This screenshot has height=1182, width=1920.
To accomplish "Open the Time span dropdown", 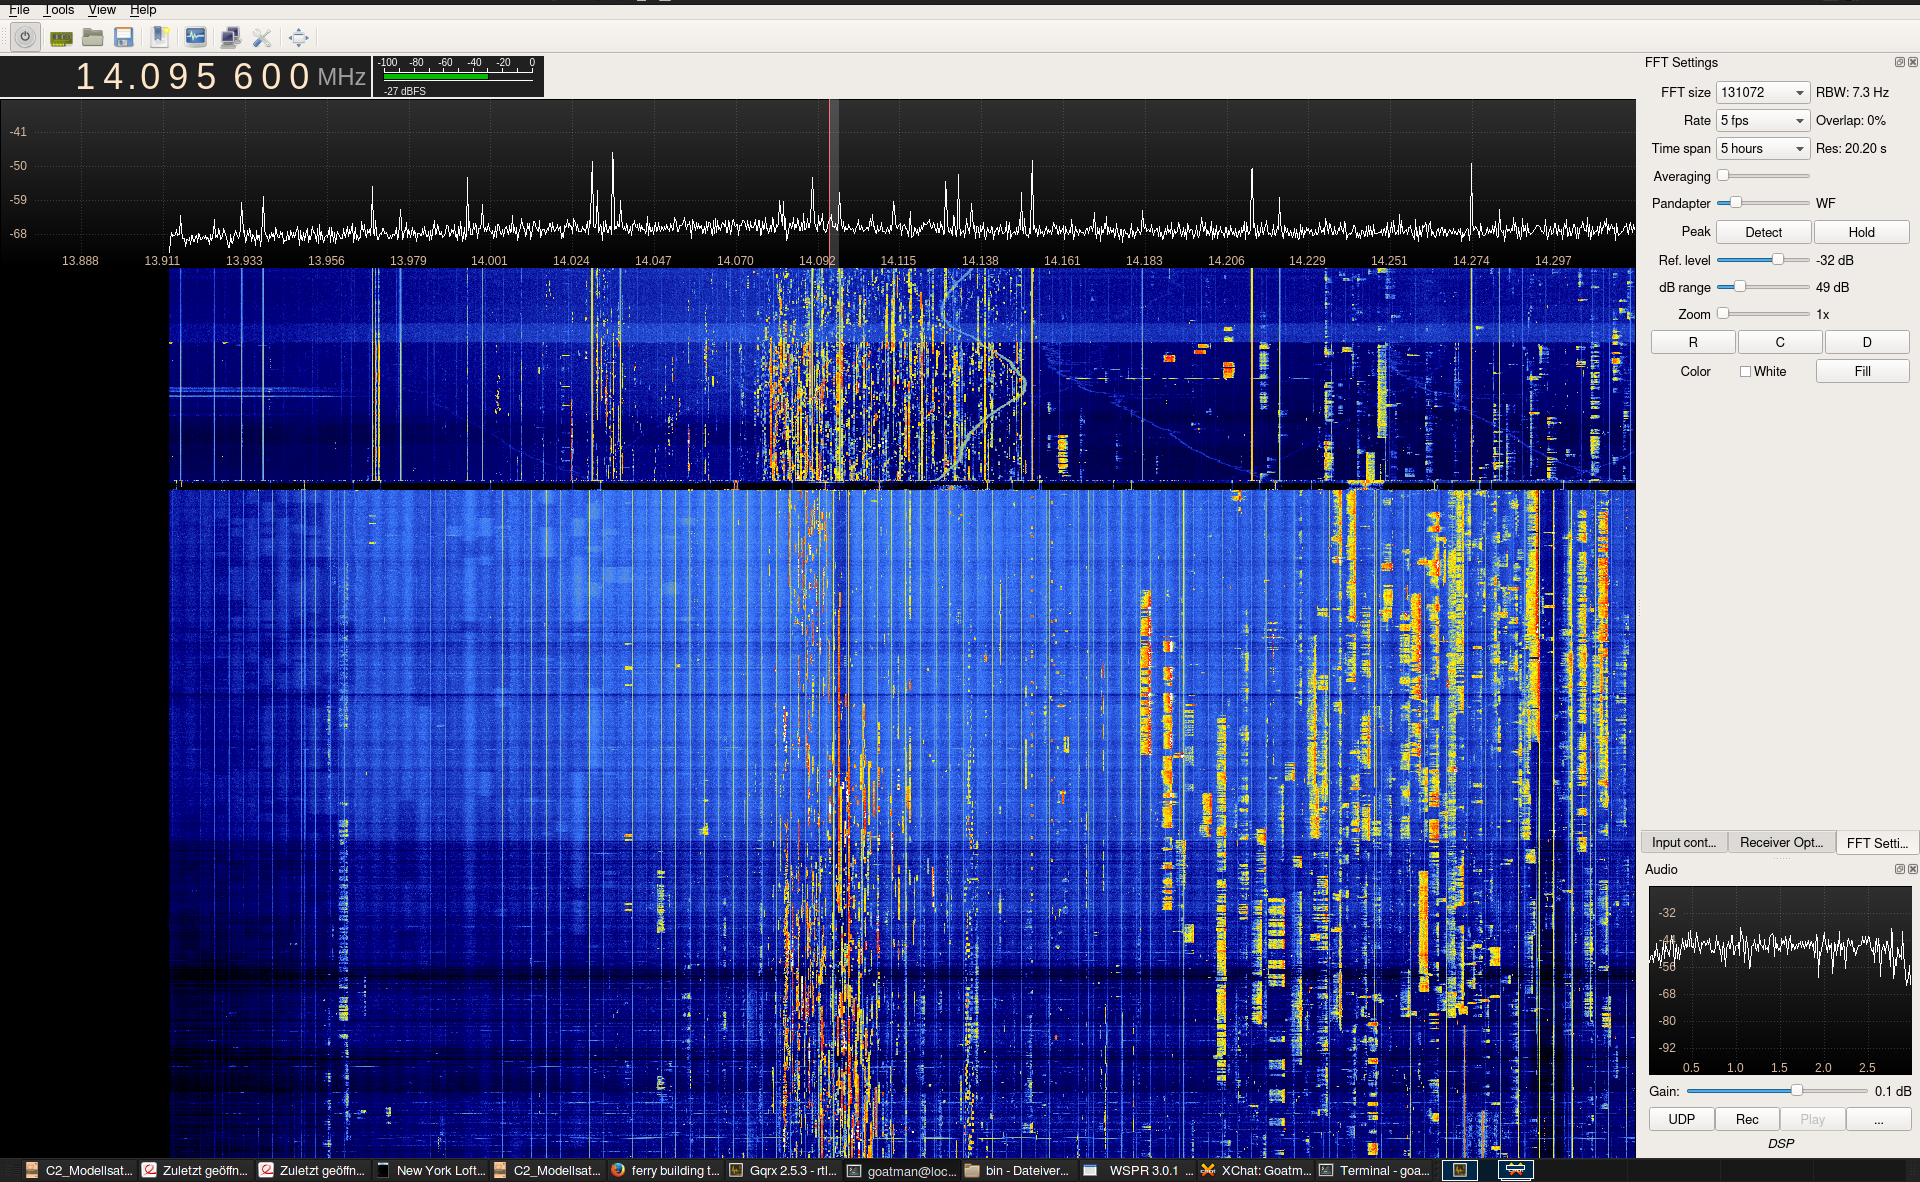I will coord(1763,148).
